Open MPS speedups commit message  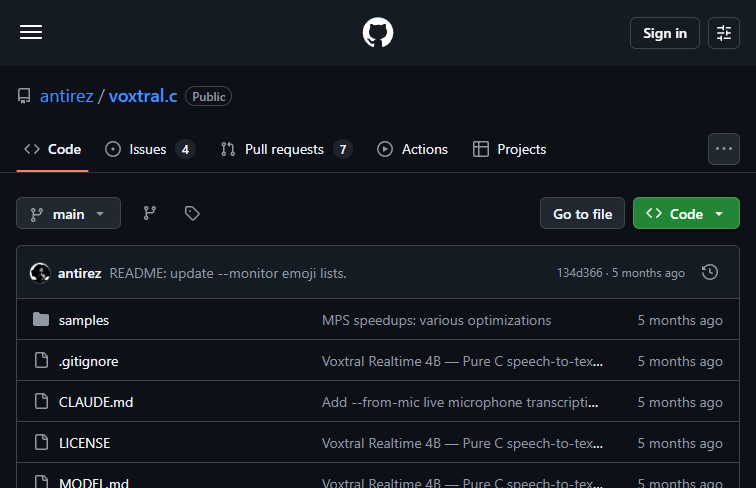pos(436,320)
